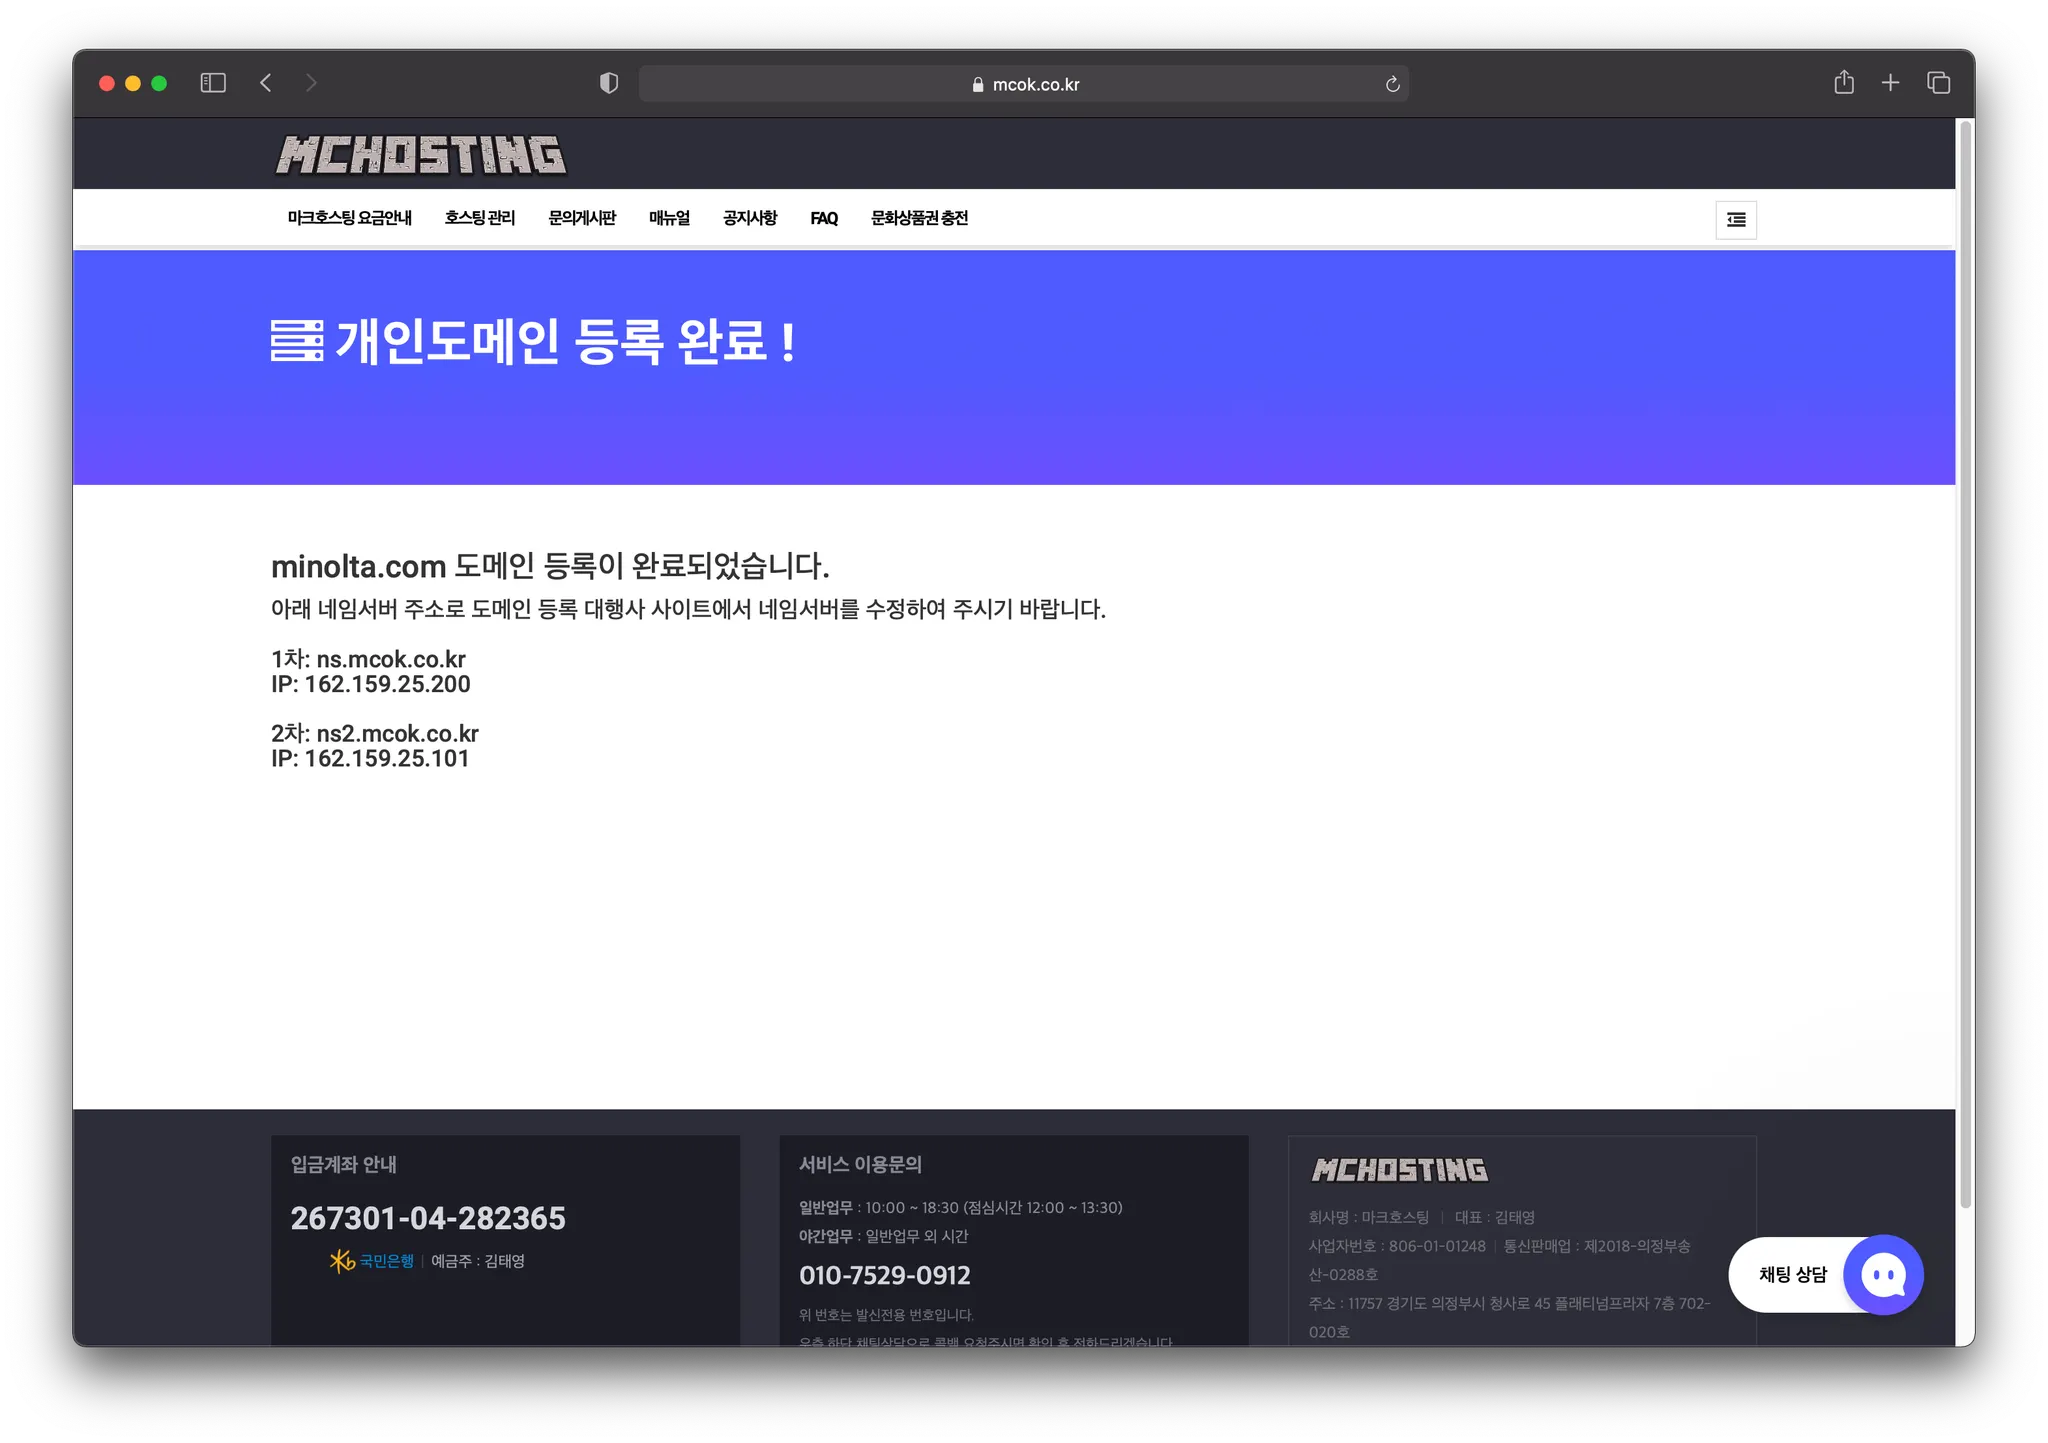Open a new tab with the plus icon
The height and width of the screenshot is (1443, 2048).
pos(1890,83)
